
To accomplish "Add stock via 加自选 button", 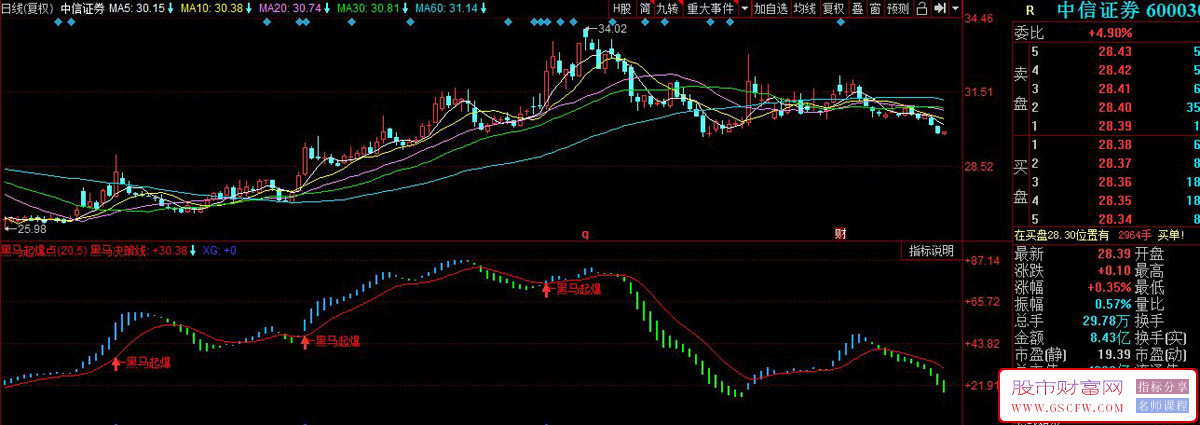I will click(x=771, y=8).
